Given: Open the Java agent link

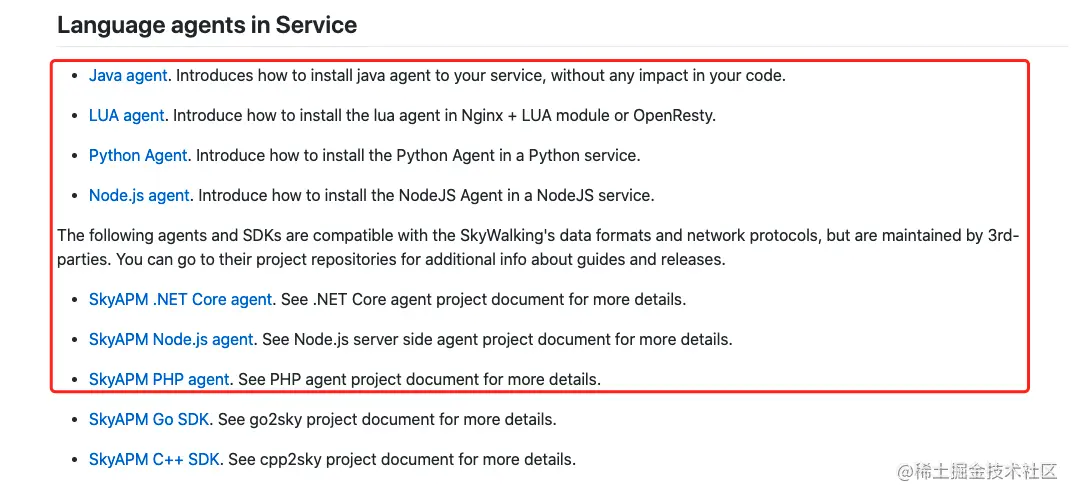Looking at the screenshot, I should [128, 76].
